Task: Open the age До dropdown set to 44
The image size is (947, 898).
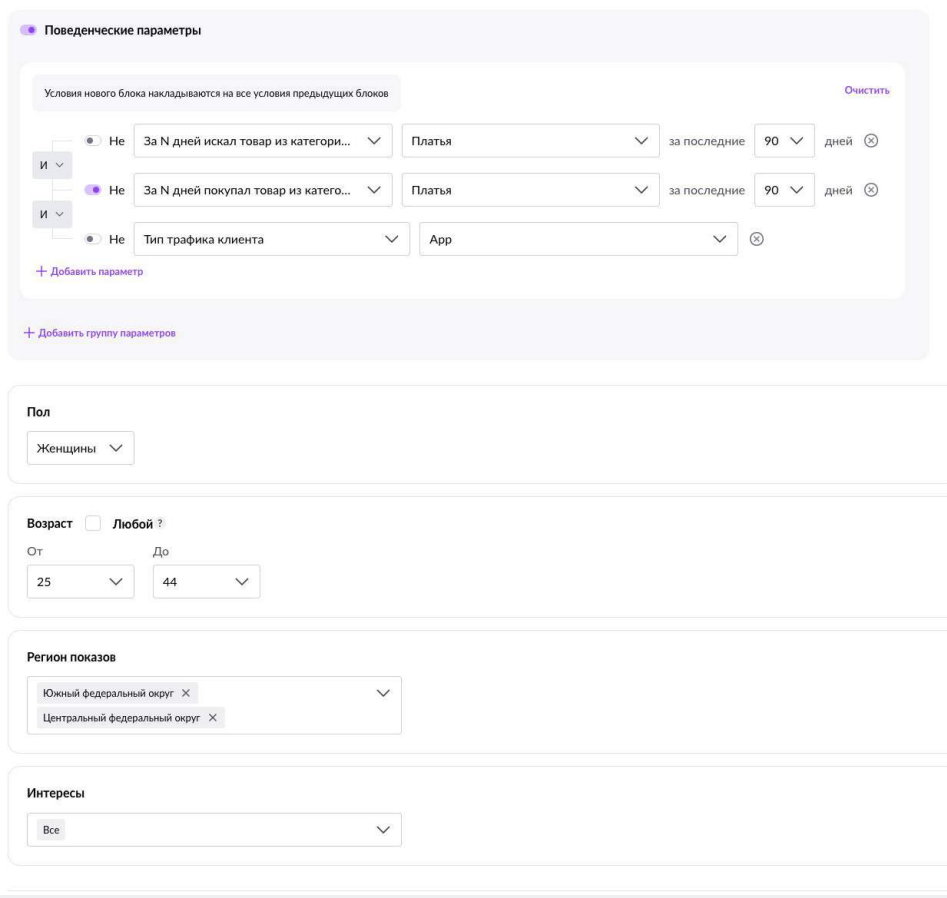Action: point(206,582)
